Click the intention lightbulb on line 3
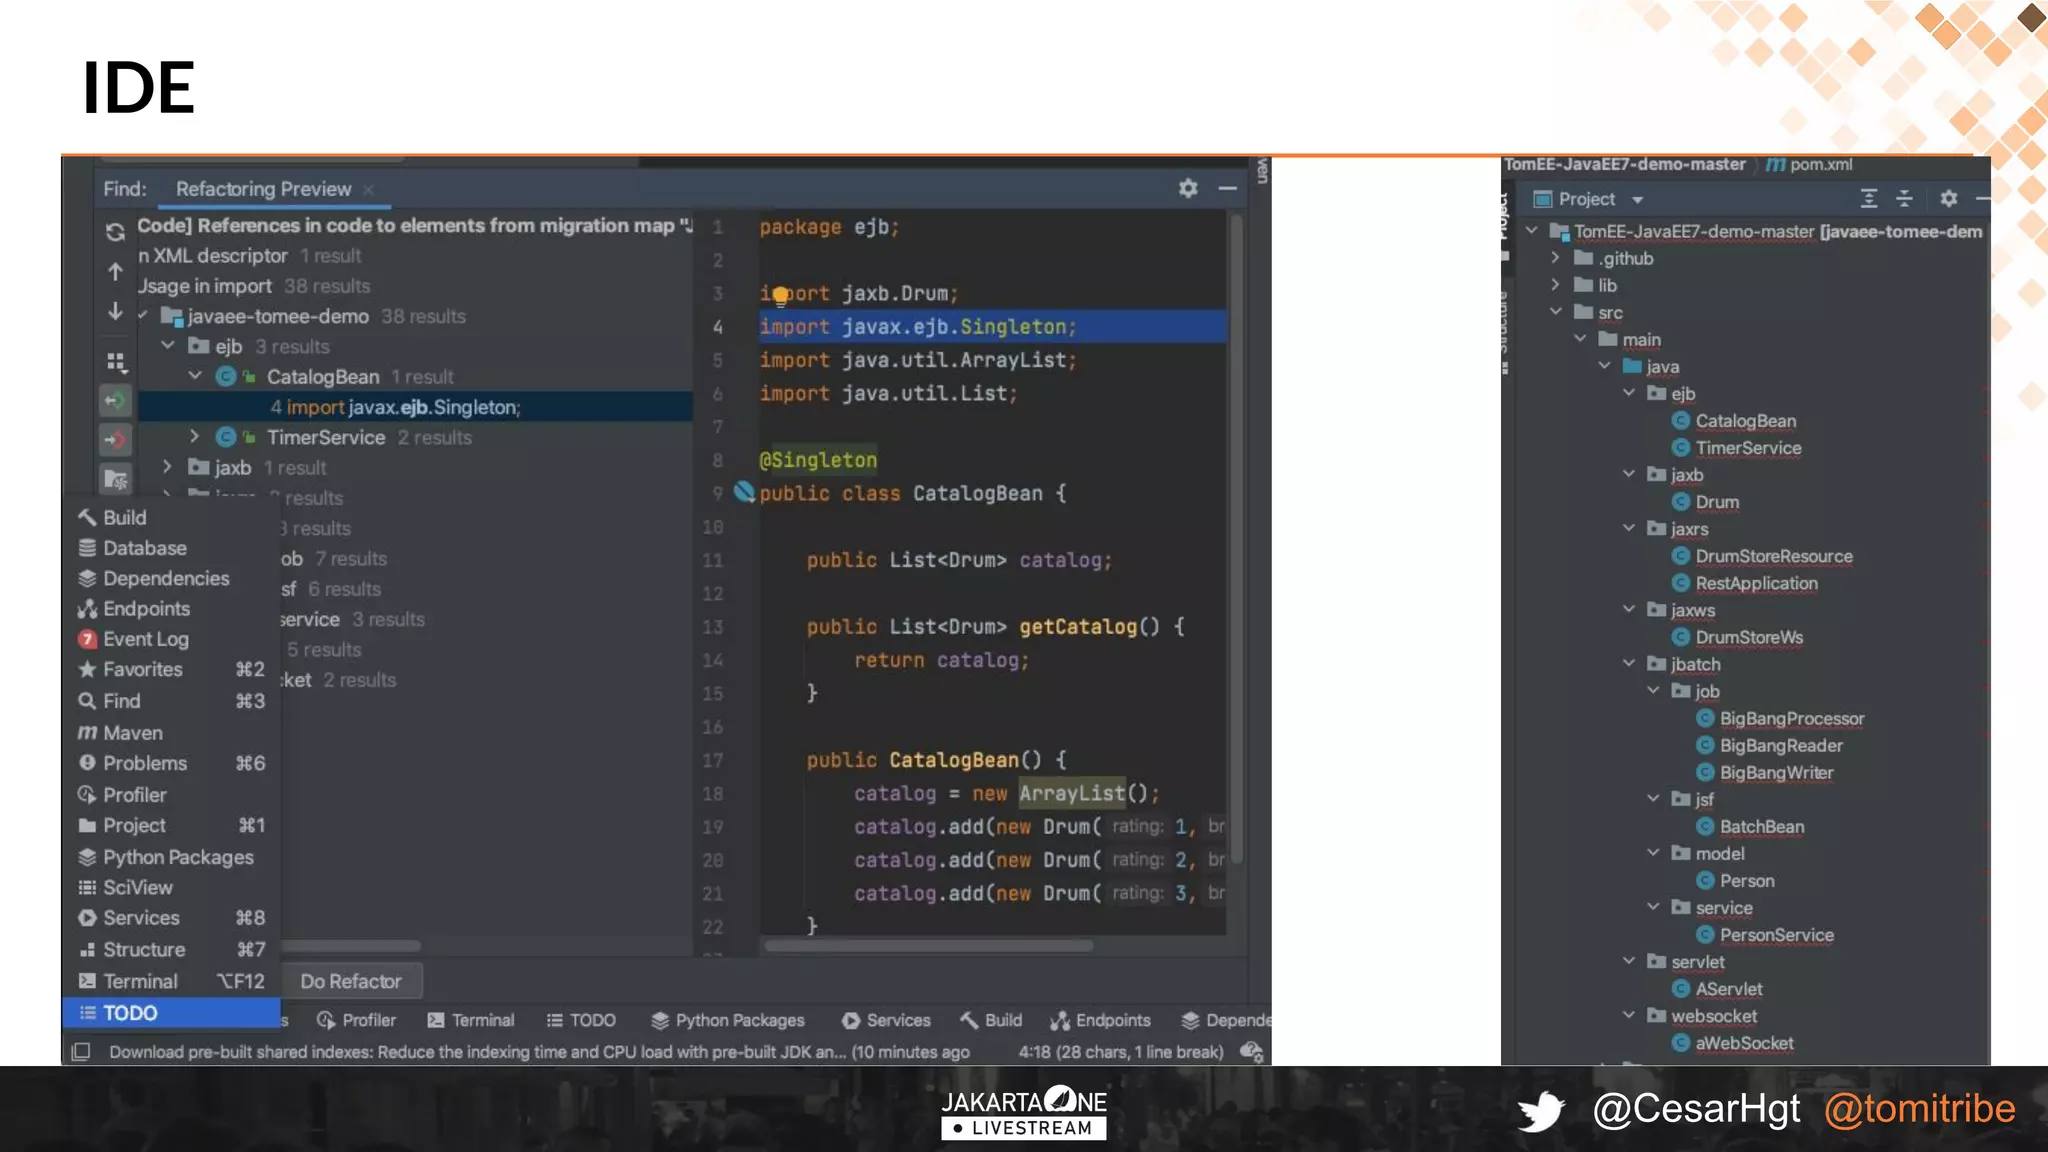This screenshot has width=2048, height=1152. (780, 295)
